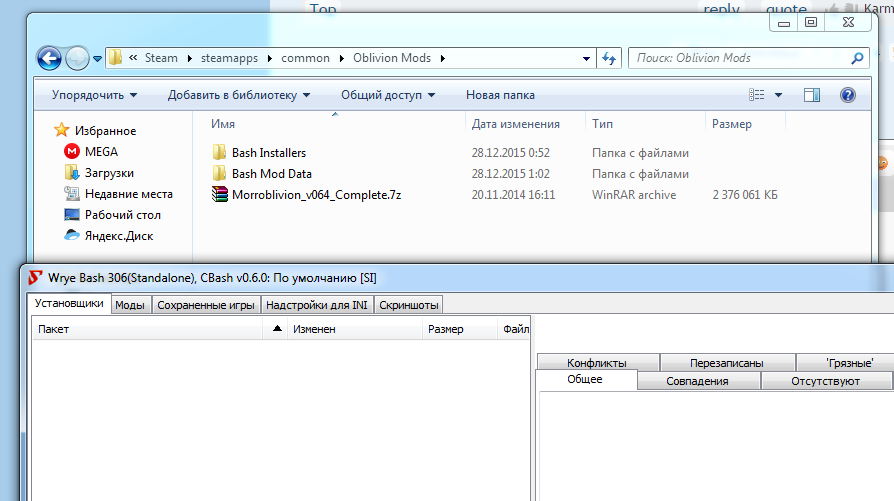The image size is (894, 501).
Task: Click the Новая папка button
Action: (500, 95)
